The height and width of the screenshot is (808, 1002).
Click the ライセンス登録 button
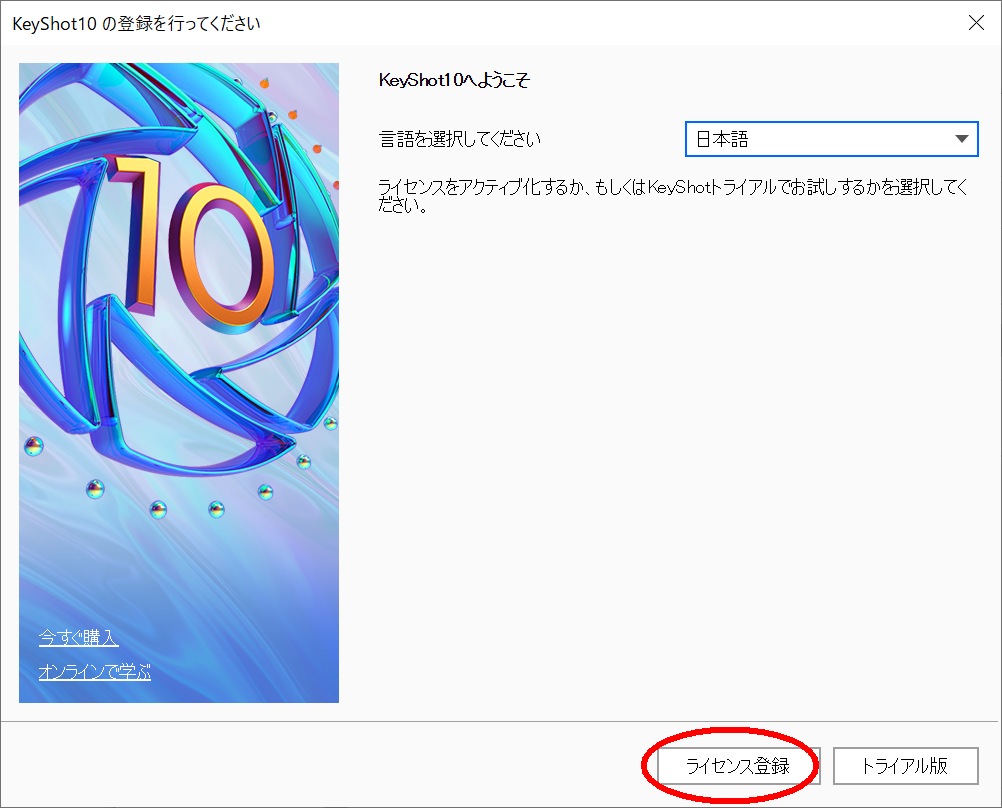[x=739, y=766]
